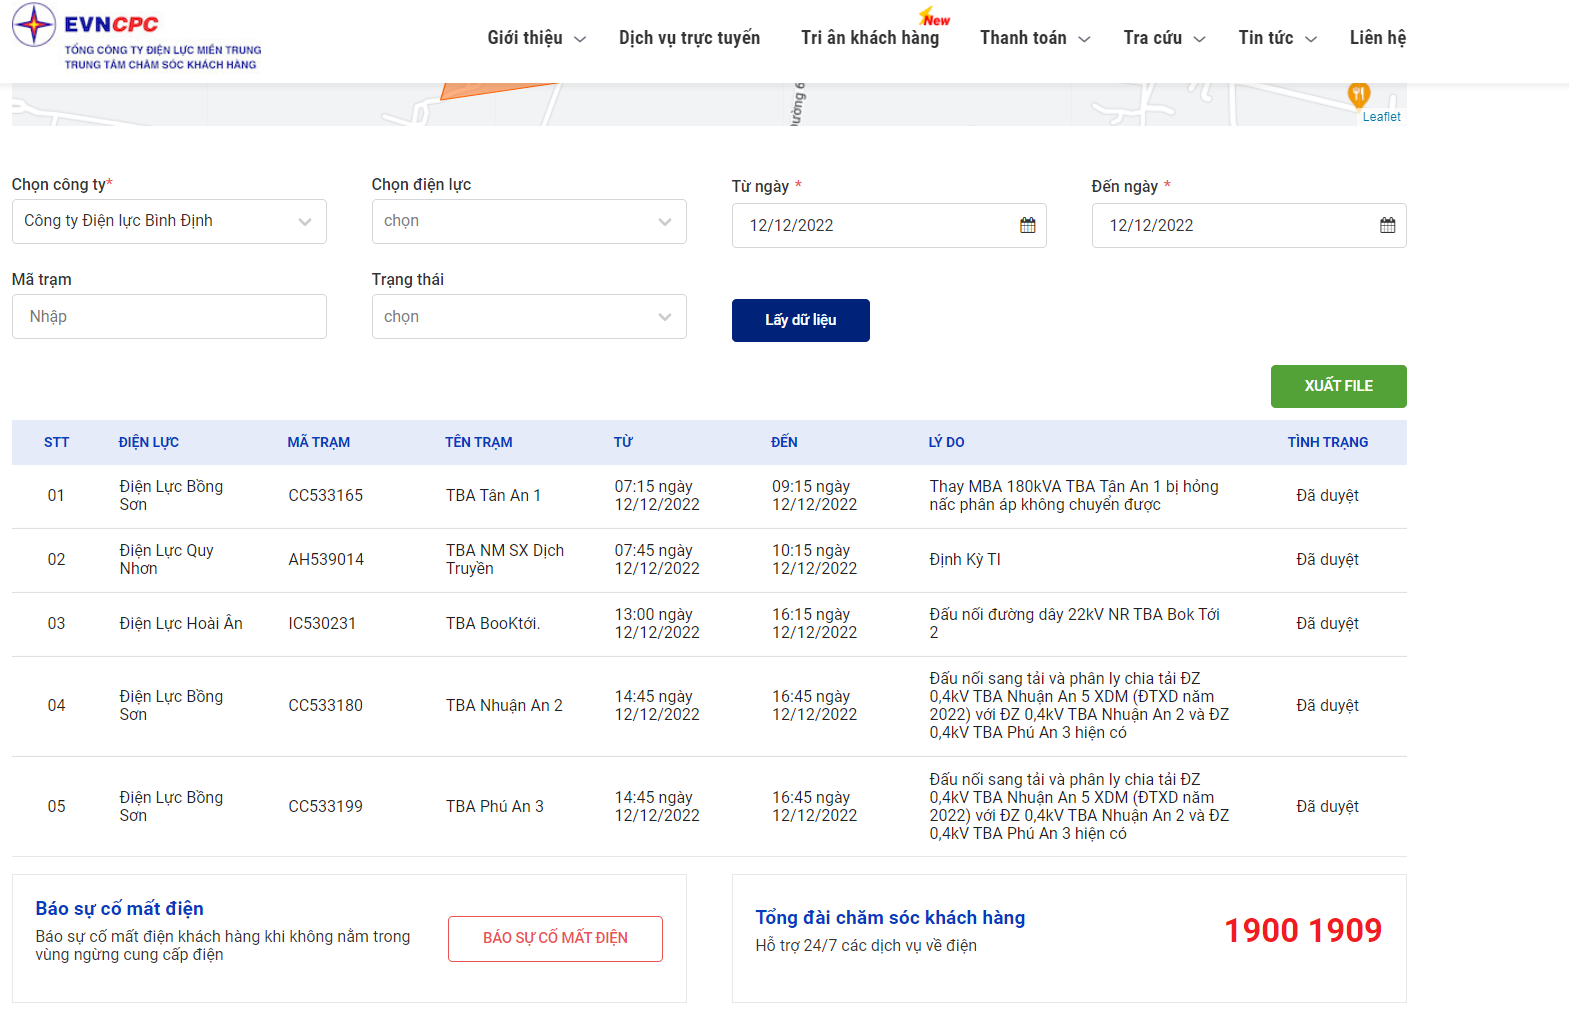Screen dimensions: 1569x1023
Task: Focus the Mã trạm input field
Action: coord(169,316)
